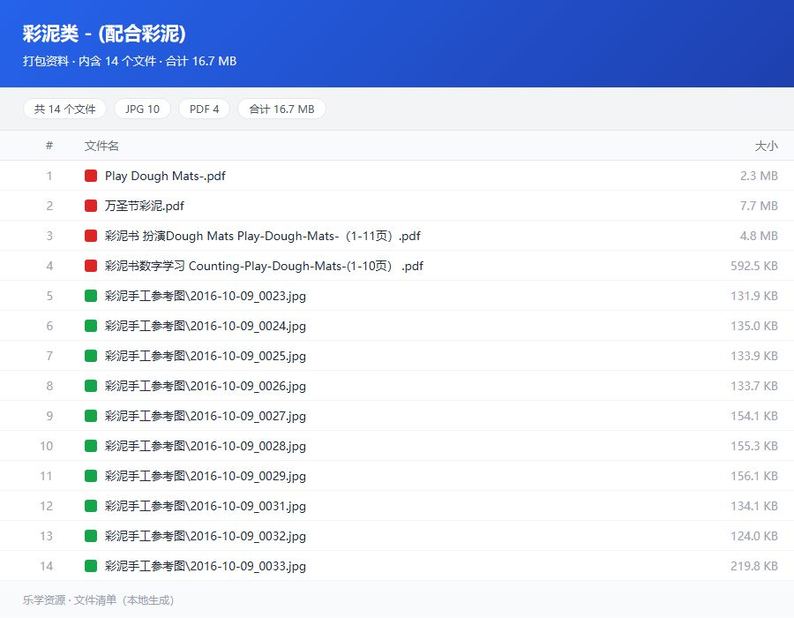Click the 219.8 KB size value
794x618 pixels.
pos(754,566)
